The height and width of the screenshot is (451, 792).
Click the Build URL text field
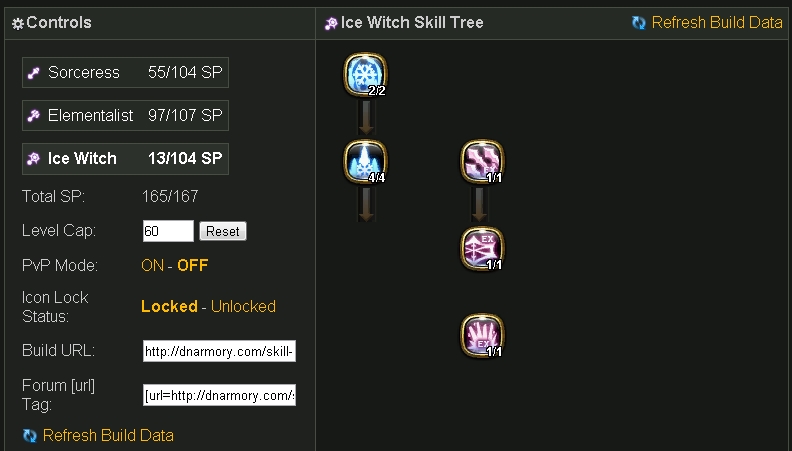(x=219, y=351)
